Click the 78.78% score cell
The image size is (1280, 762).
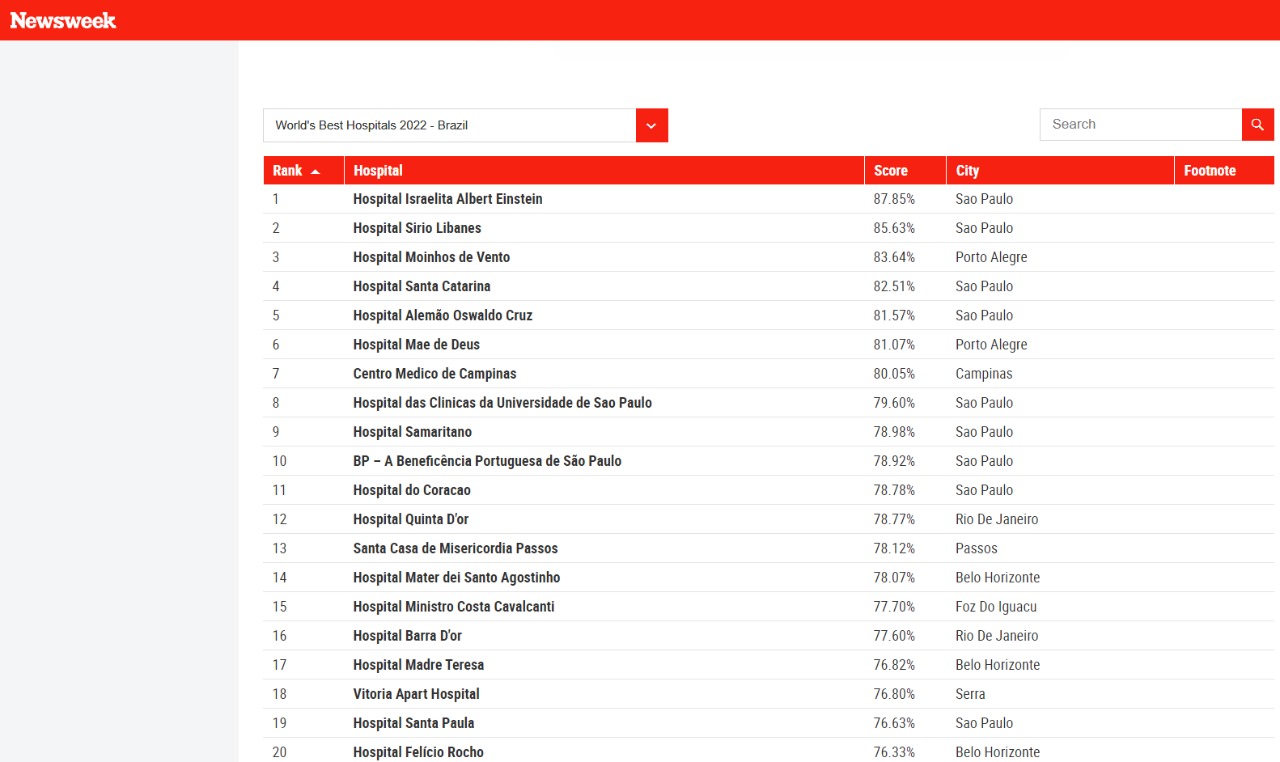tap(894, 490)
